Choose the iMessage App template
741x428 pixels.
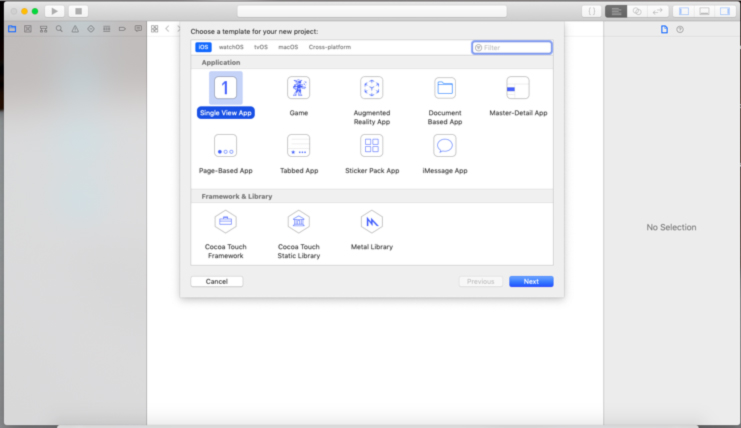[445, 147]
